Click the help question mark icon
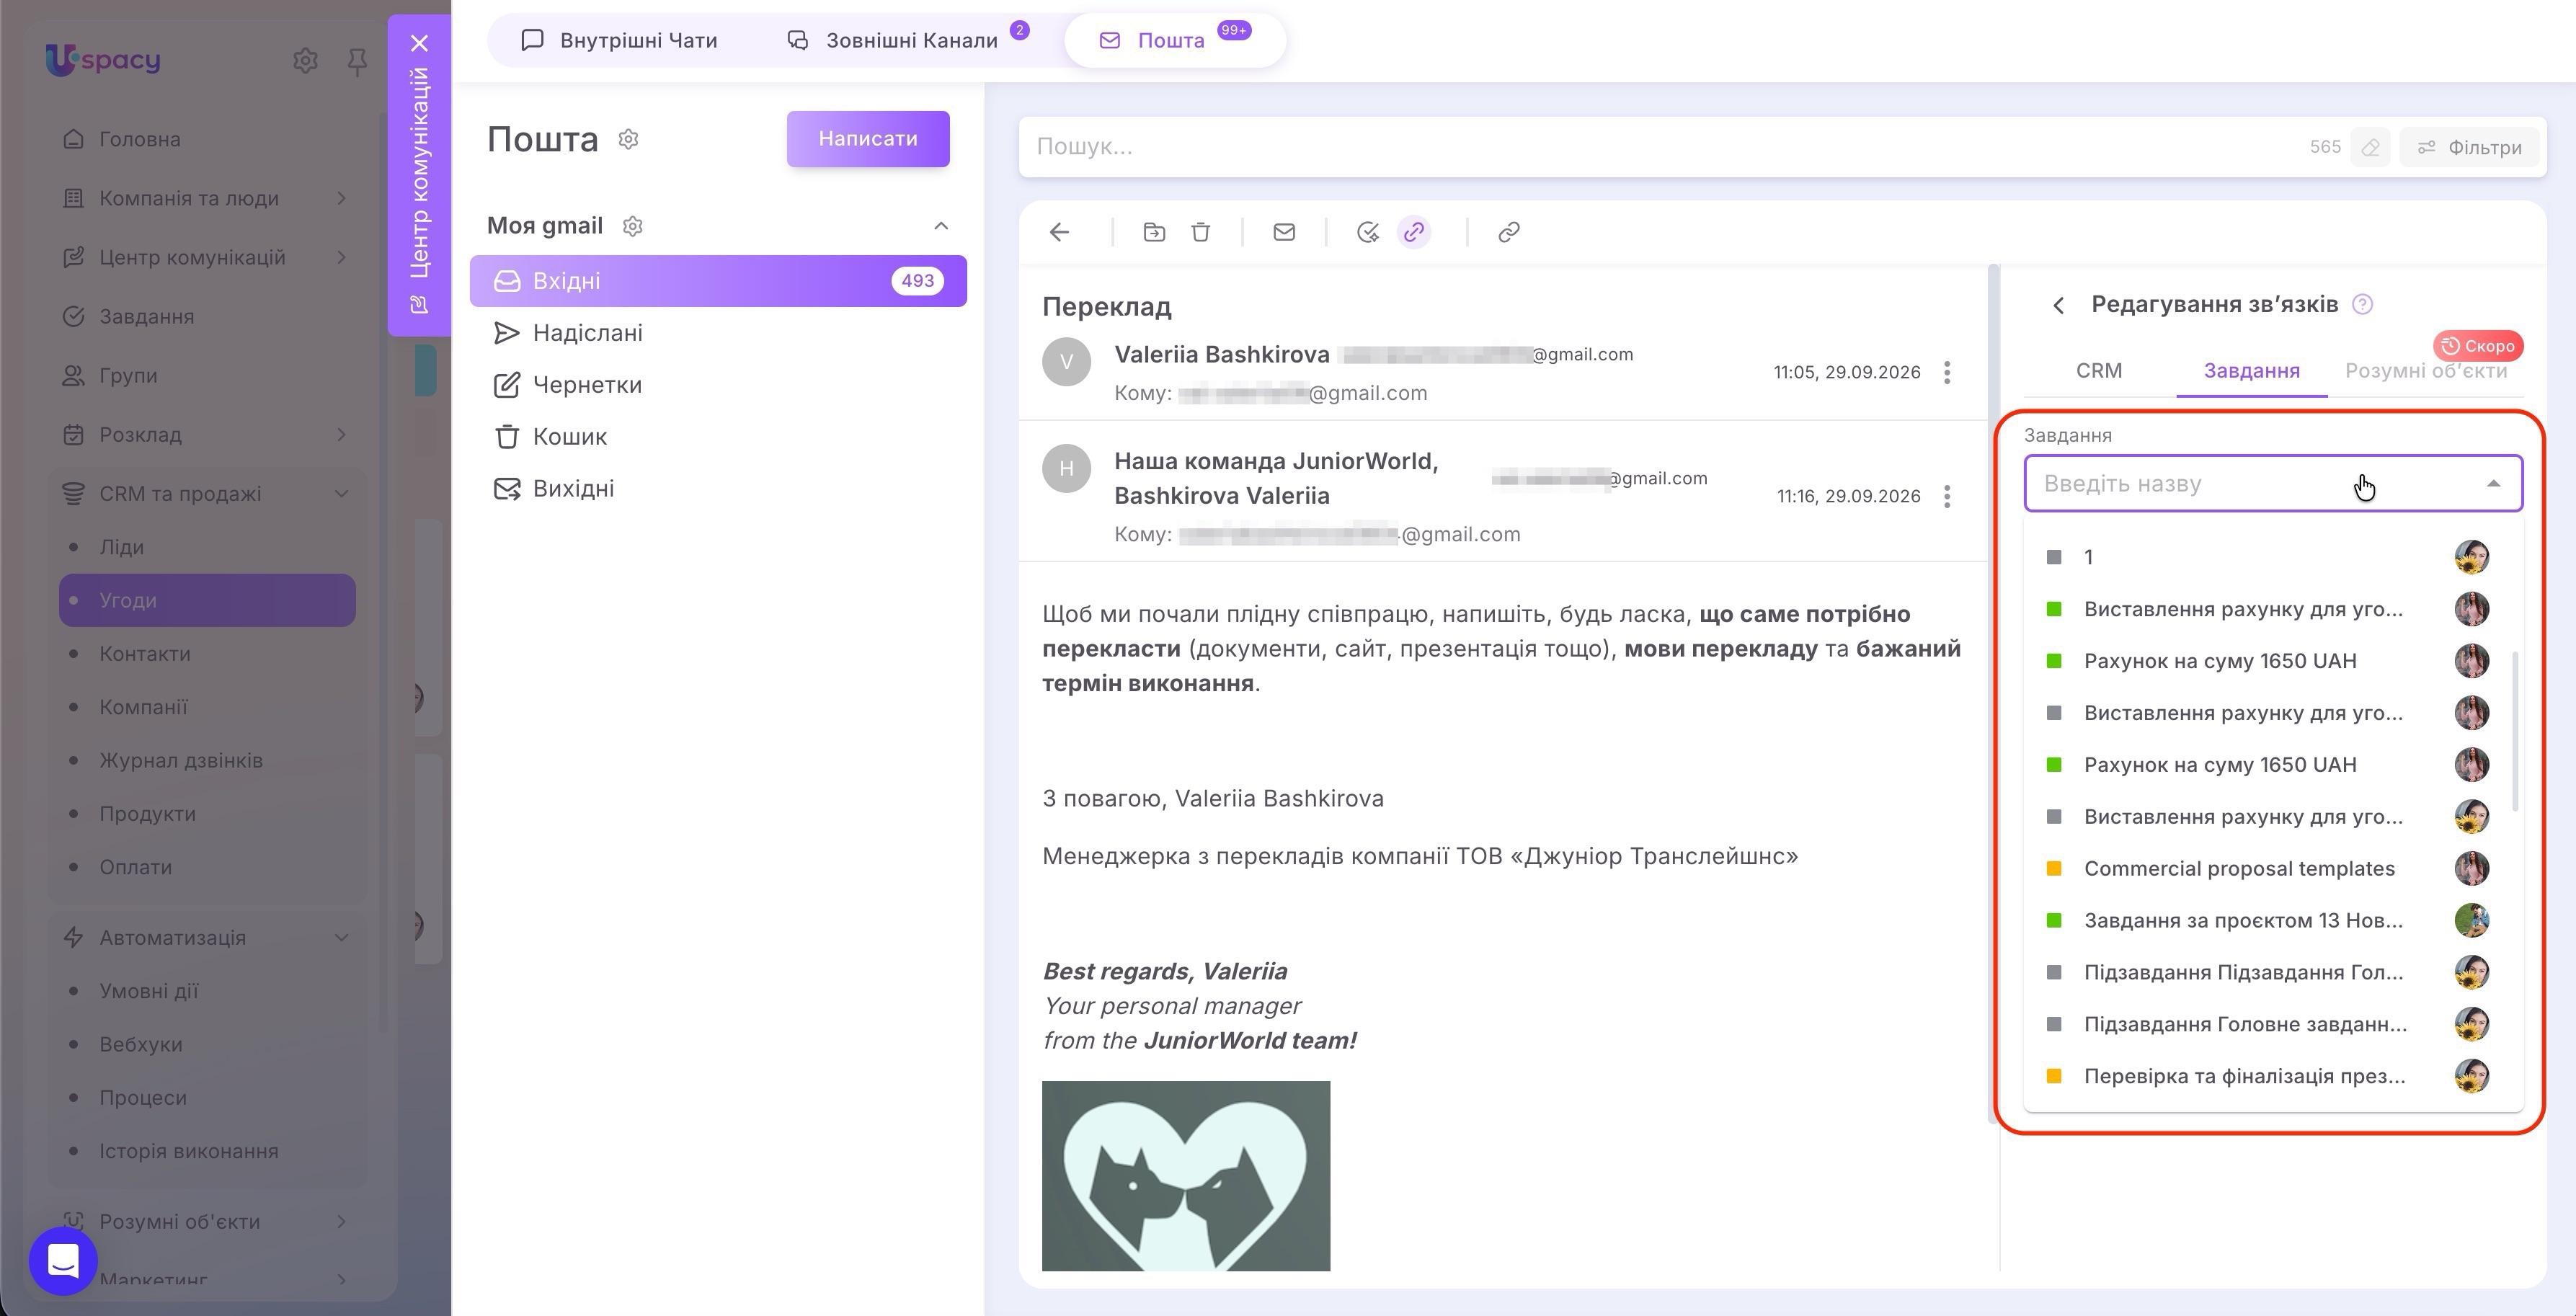2576x1316 pixels. click(x=2362, y=304)
